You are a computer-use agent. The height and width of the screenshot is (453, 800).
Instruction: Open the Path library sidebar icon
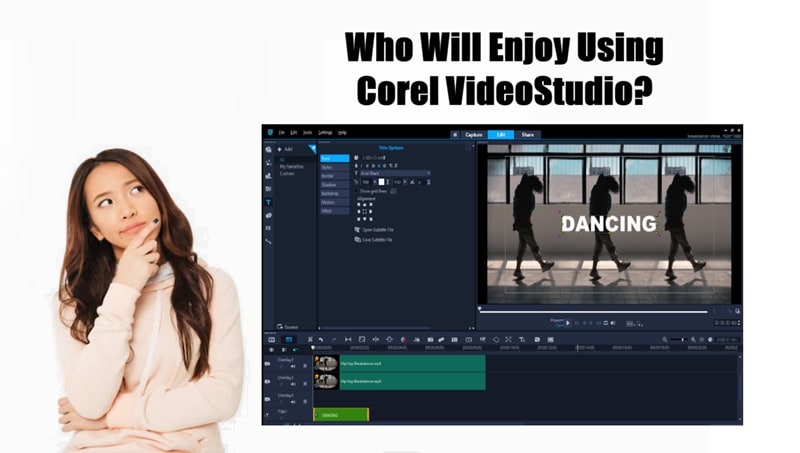268,241
